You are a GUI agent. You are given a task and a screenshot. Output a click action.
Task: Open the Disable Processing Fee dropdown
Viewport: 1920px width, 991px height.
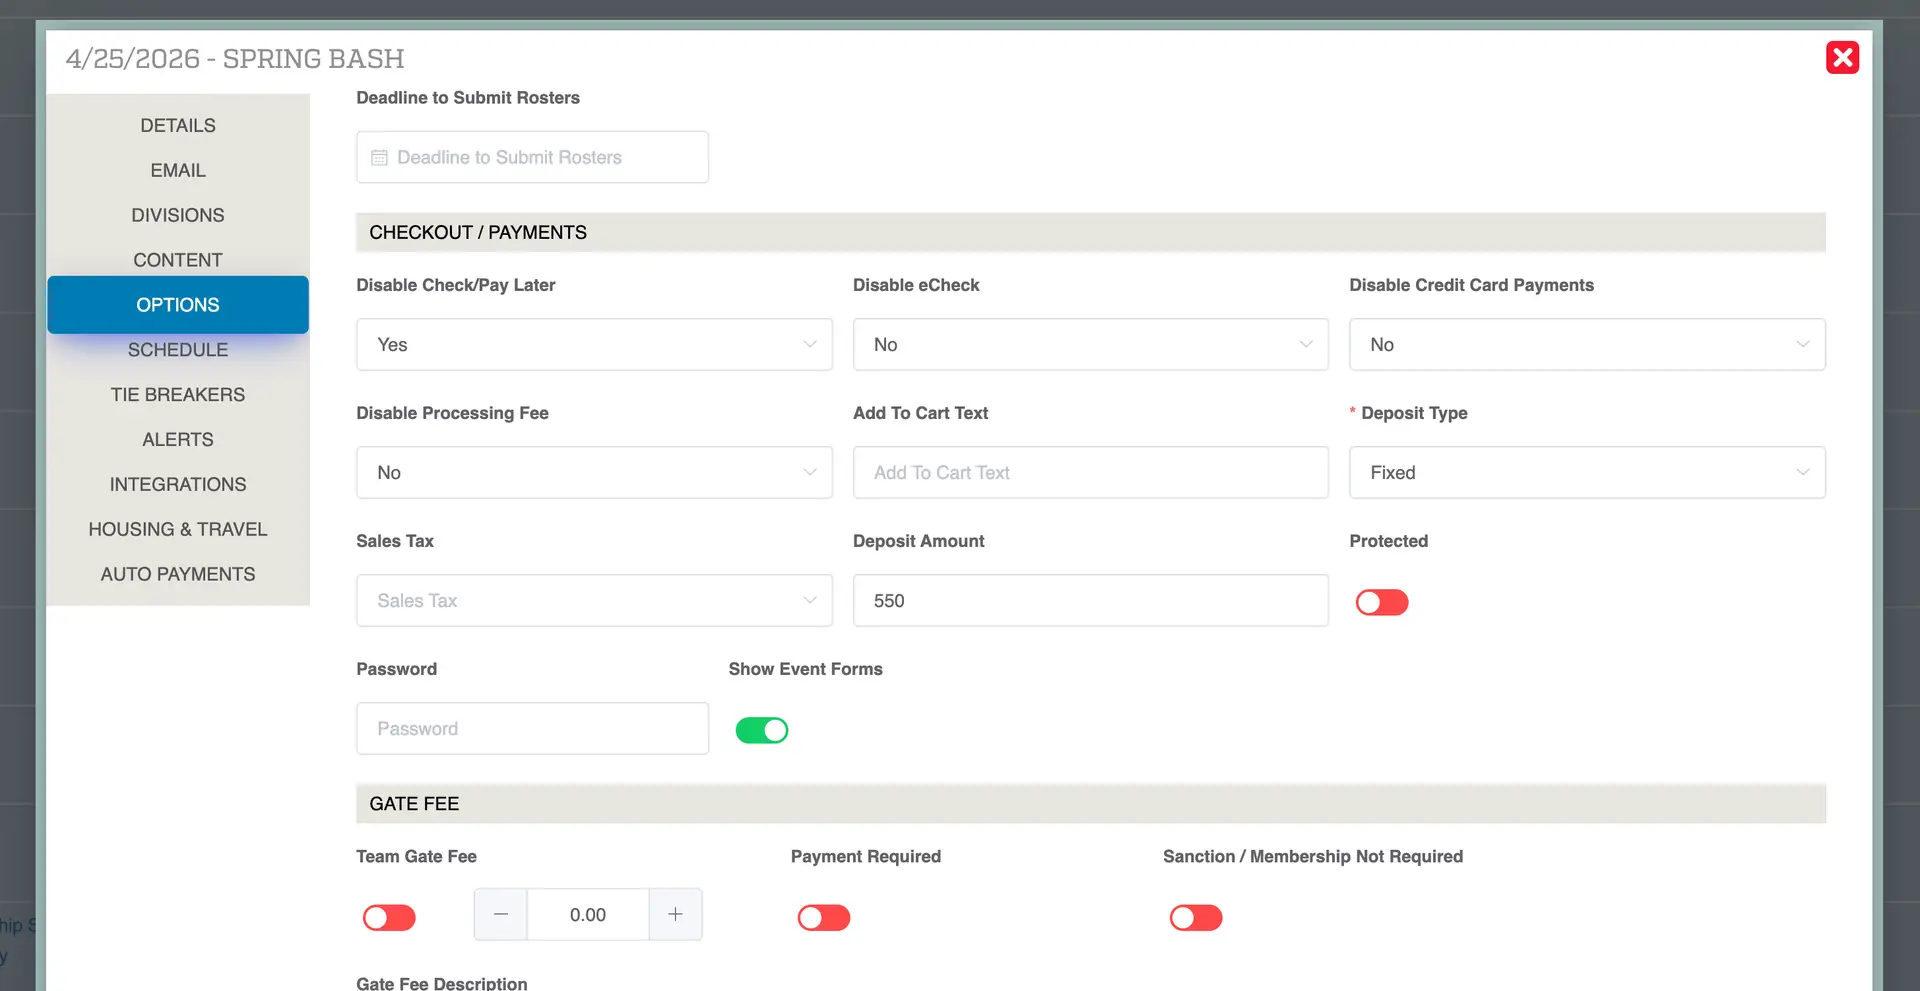[594, 472]
